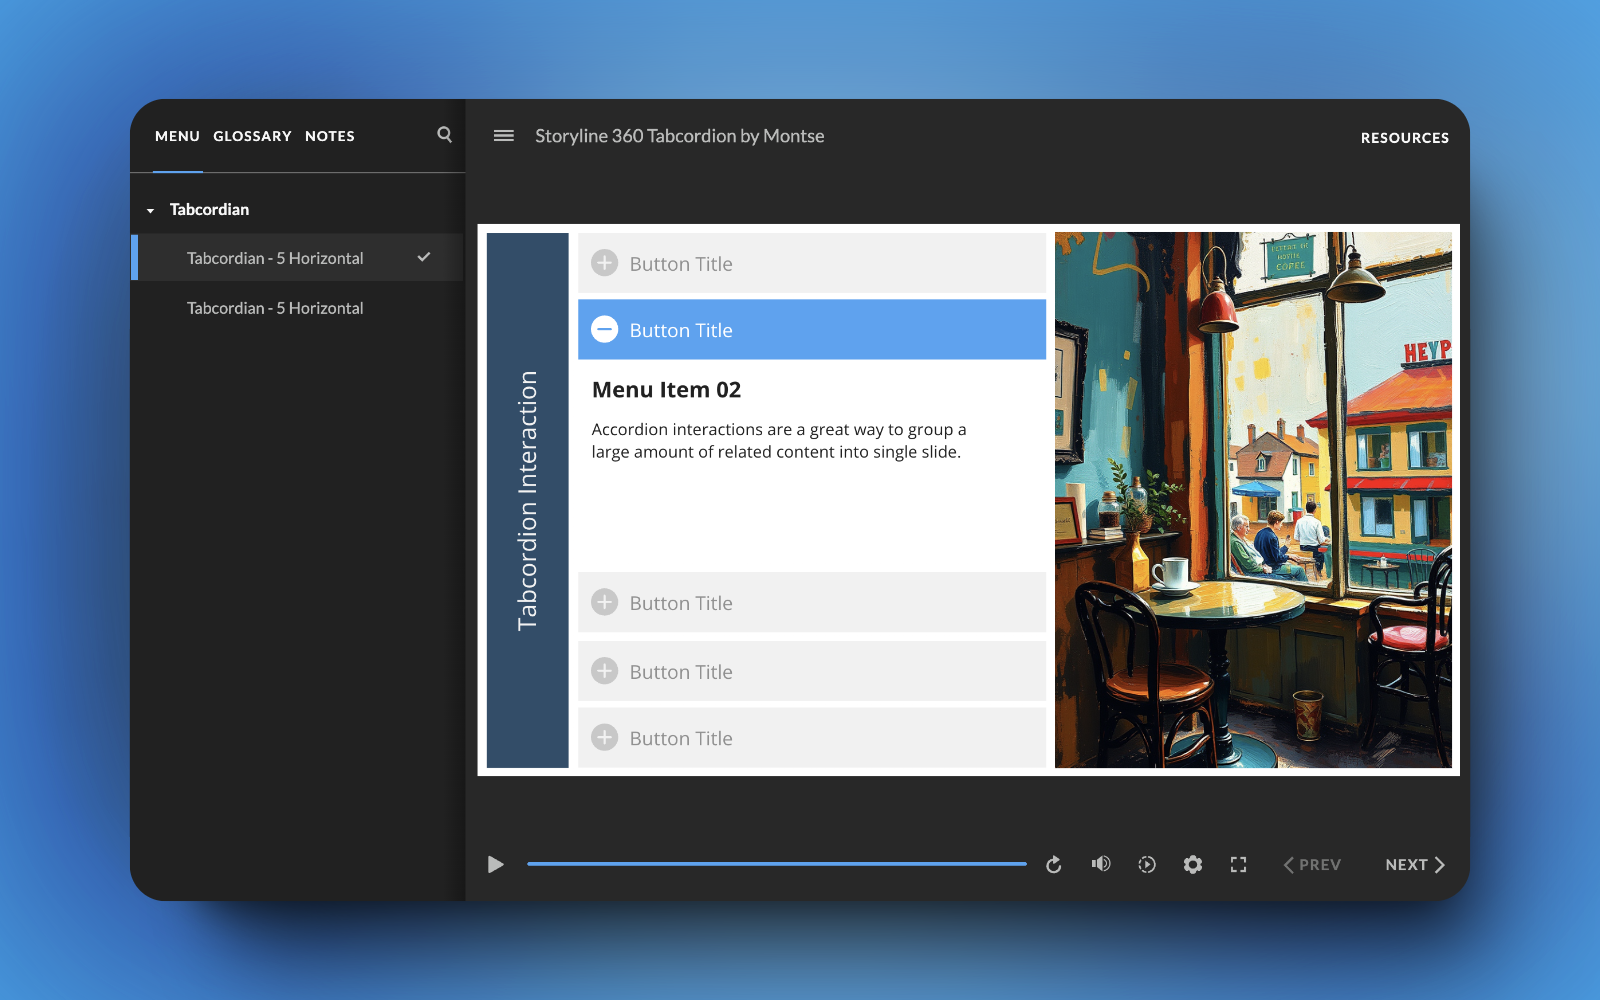Toggle the sidebar with hamburger icon

(504, 136)
